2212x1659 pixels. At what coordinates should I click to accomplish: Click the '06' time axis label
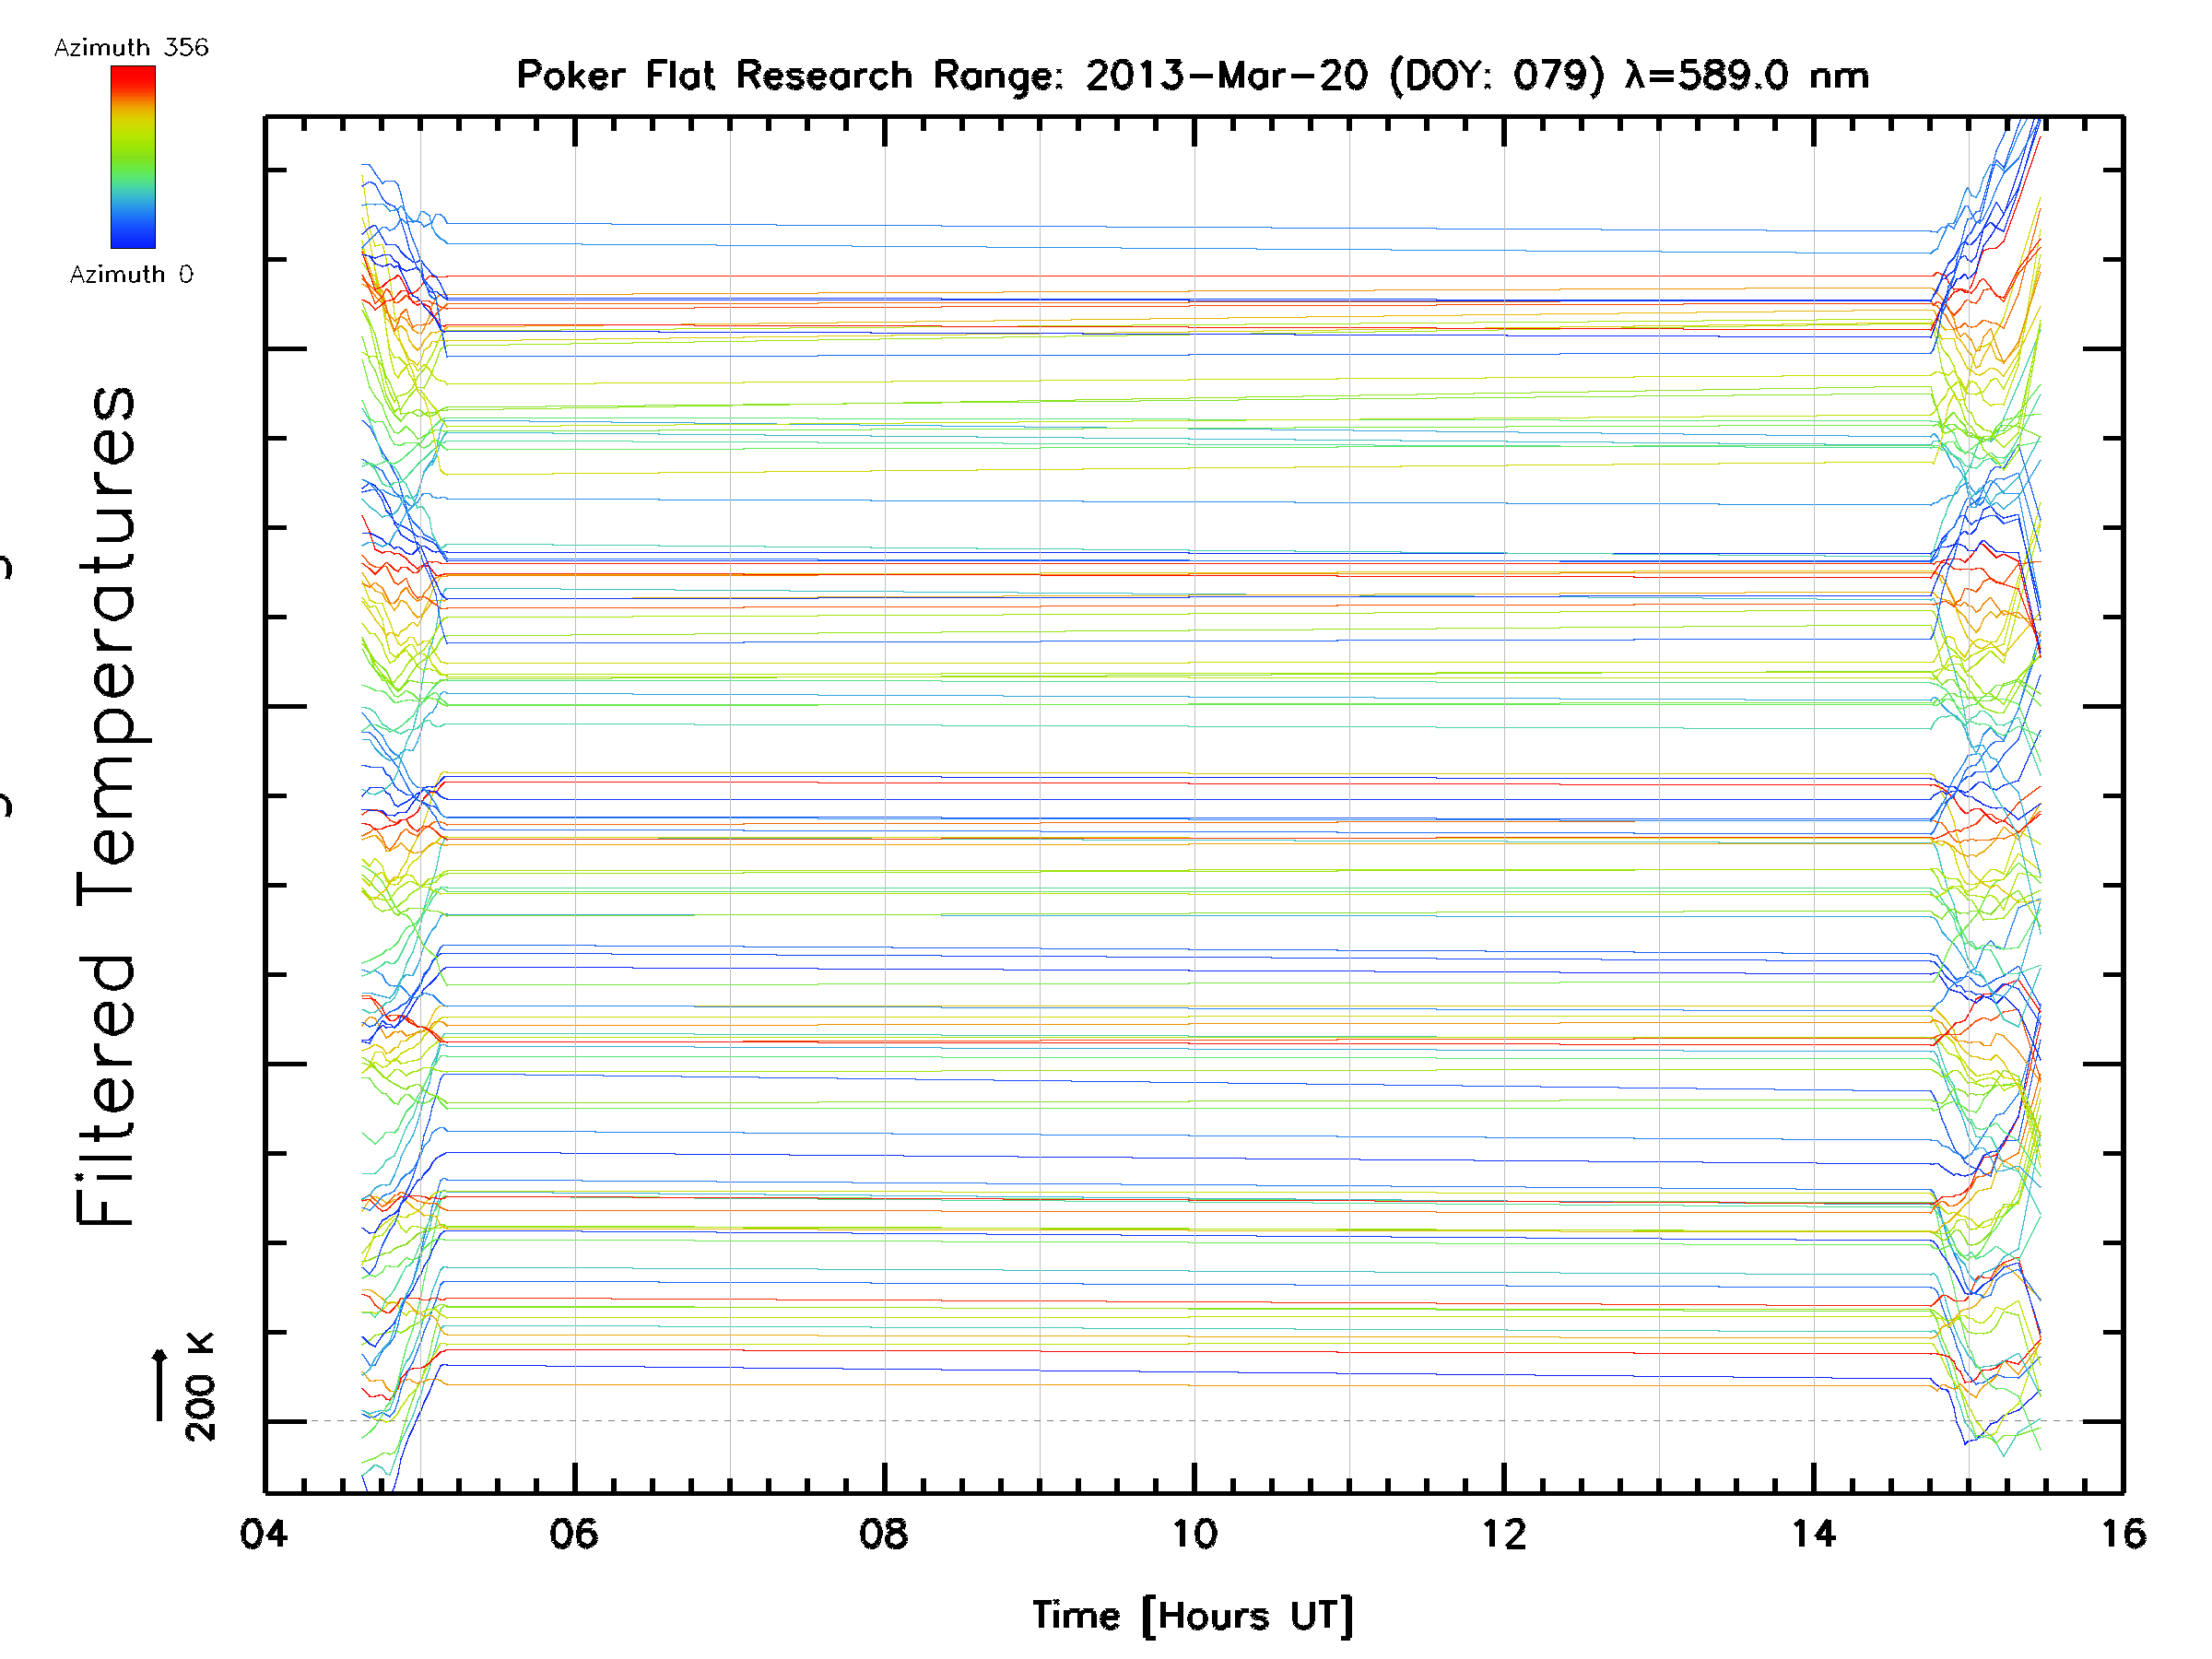pos(574,1534)
